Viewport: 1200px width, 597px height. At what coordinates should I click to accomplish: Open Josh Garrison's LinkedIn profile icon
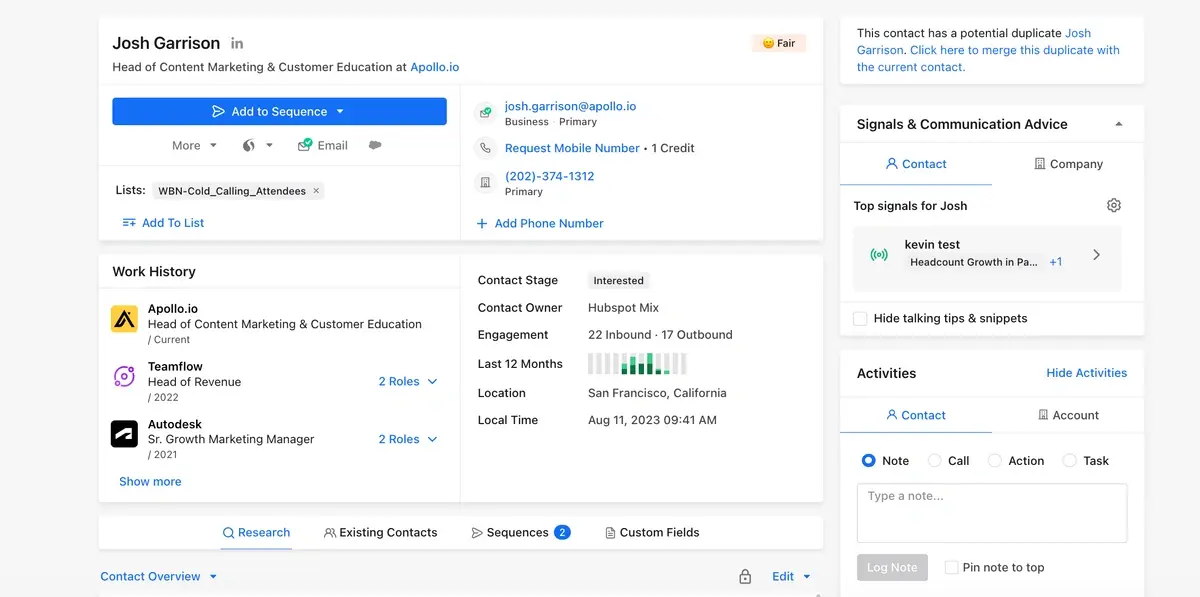237,44
